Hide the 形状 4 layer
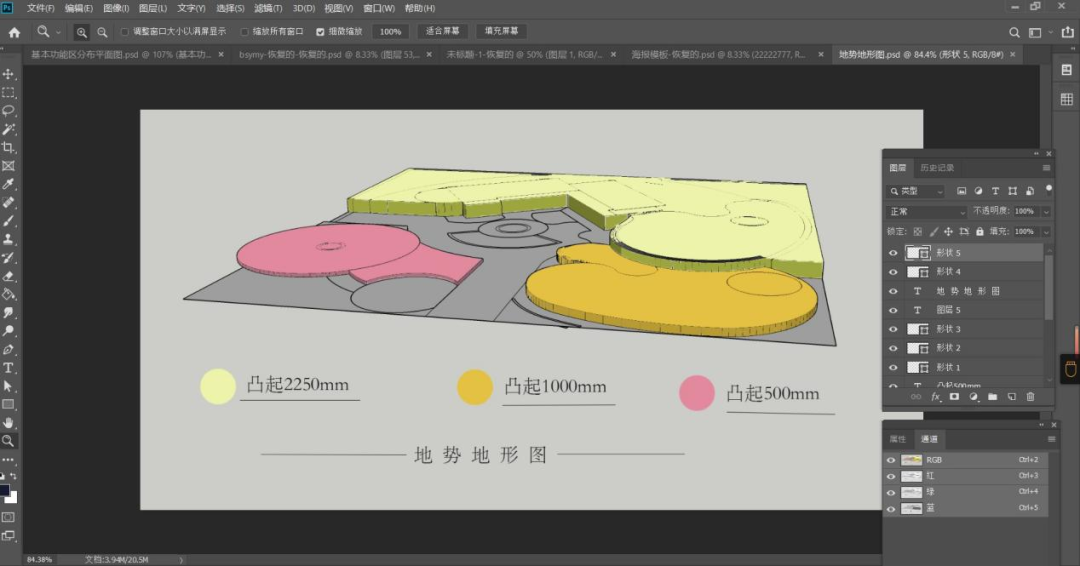Screen dimensions: 1080x566 (x=893, y=272)
